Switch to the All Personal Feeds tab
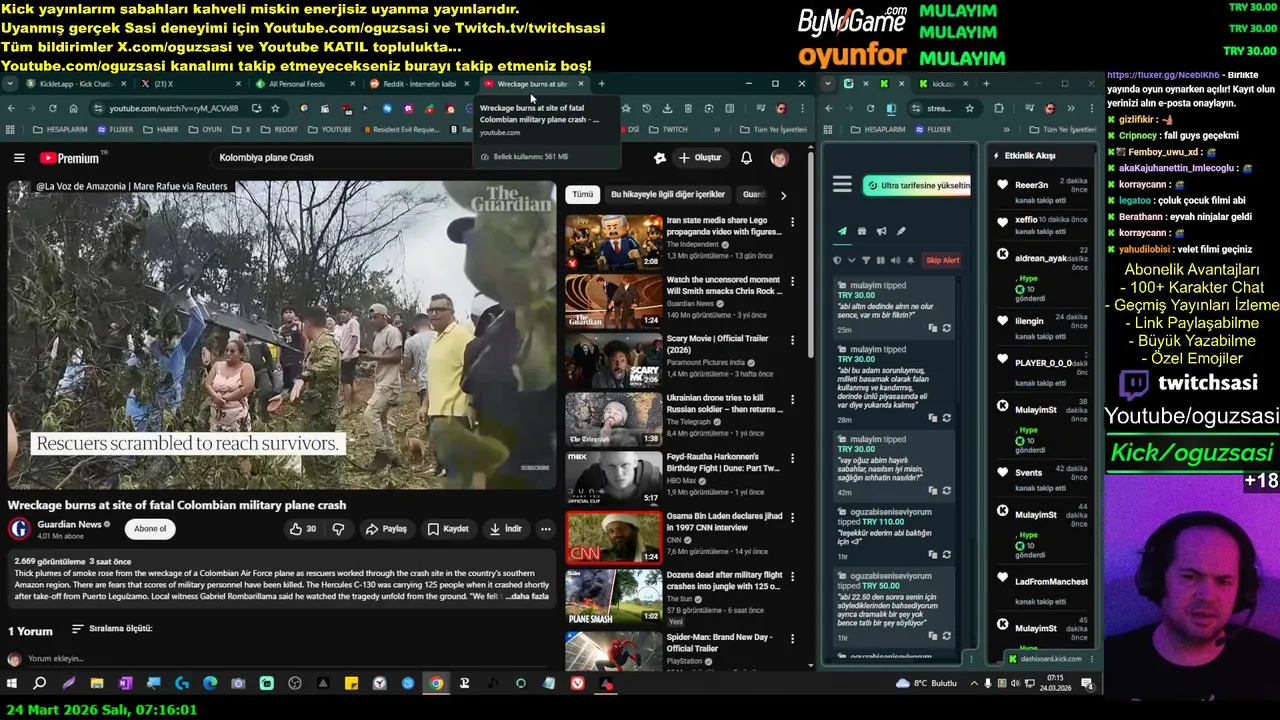Image resolution: width=1280 pixels, height=720 pixels. point(304,84)
